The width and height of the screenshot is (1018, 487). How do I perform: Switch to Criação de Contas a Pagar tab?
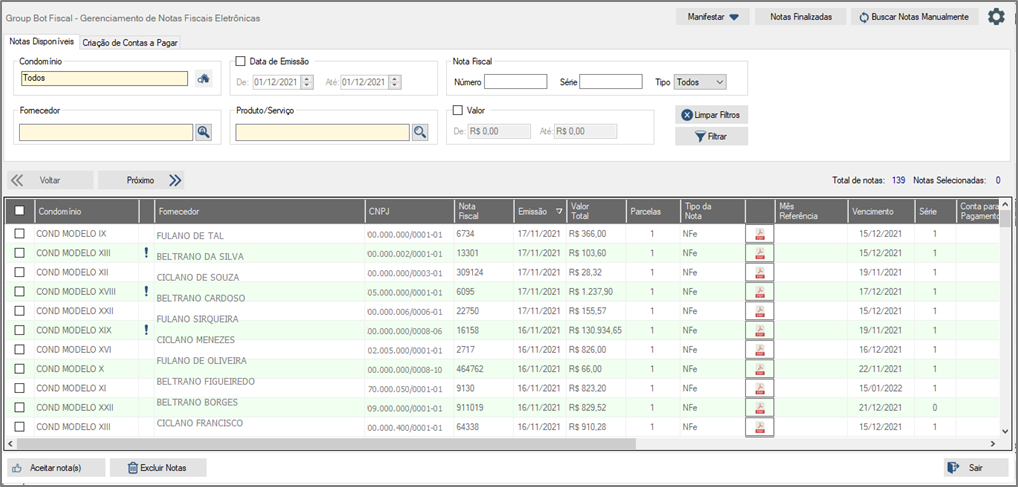130,43
